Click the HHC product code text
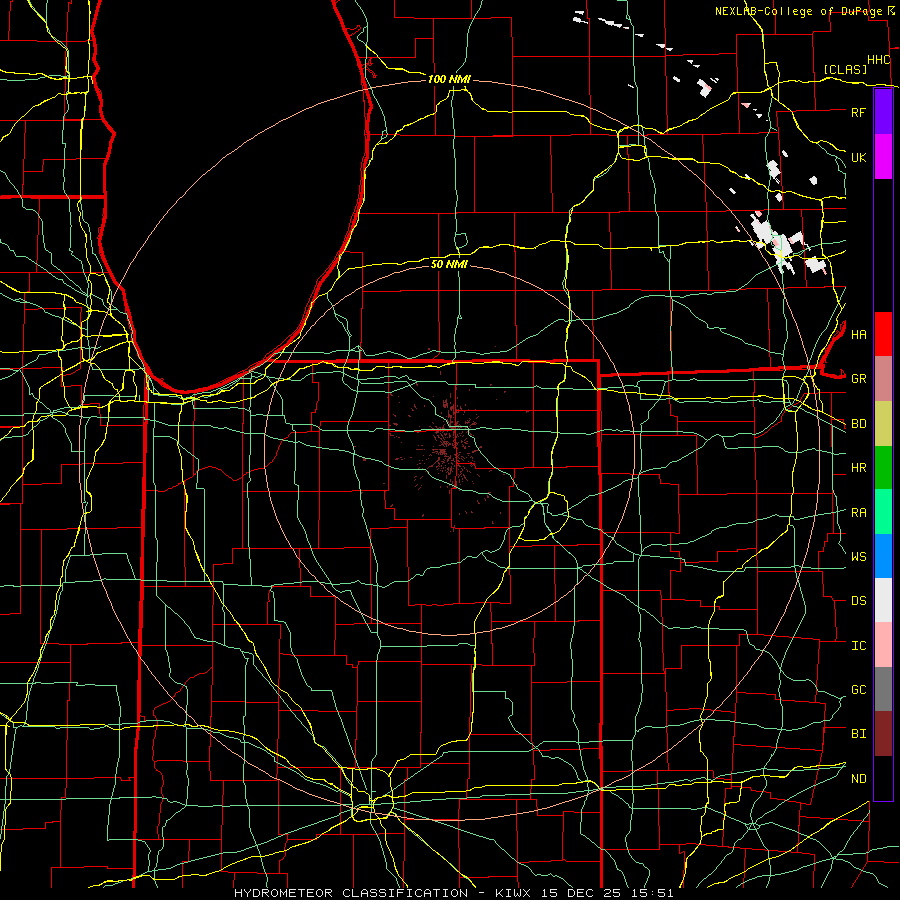The image size is (900, 900). click(x=878, y=60)
